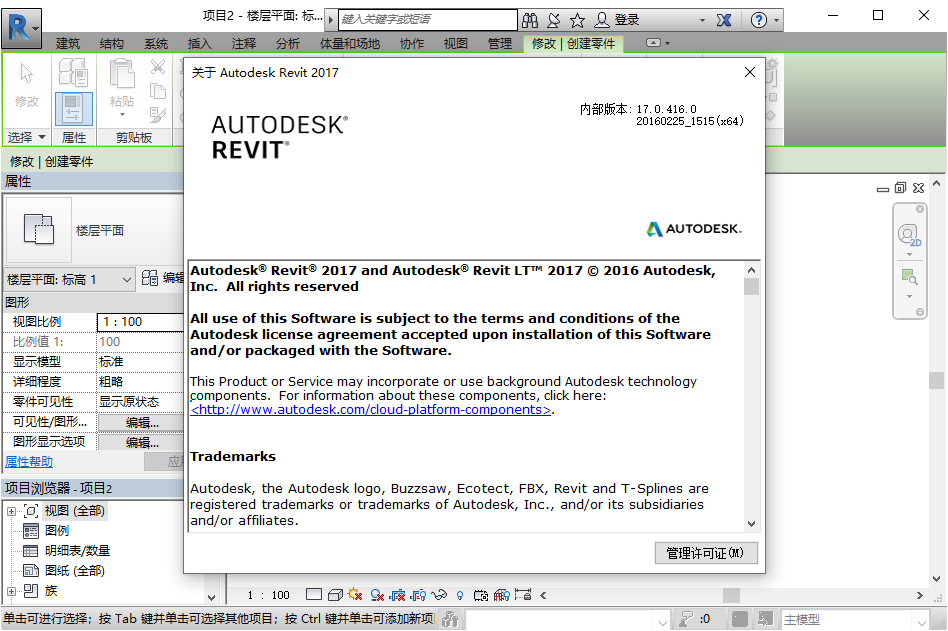Open the 管理 ribbon tab
This screenshot has height=631, width=948.
pyautogui.click(x=500, y=44)
